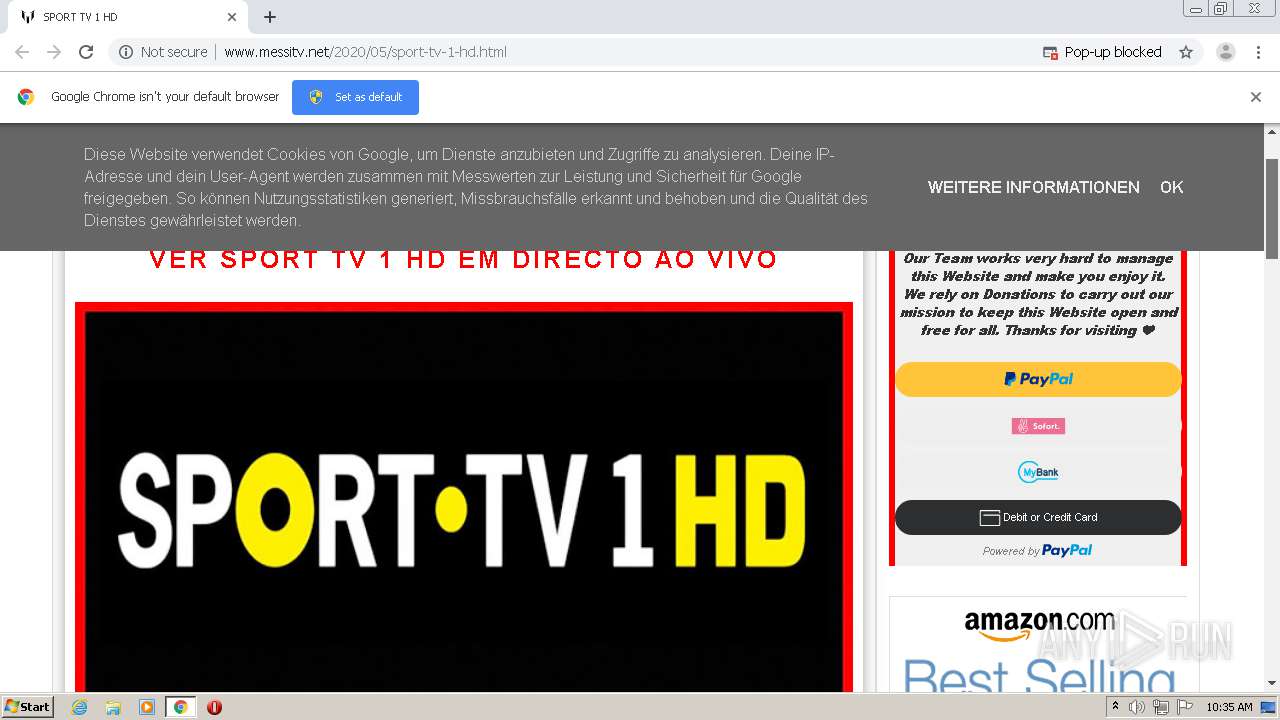
Task: Click scrollbar up arrow
Action: (x=1272, y=132)
